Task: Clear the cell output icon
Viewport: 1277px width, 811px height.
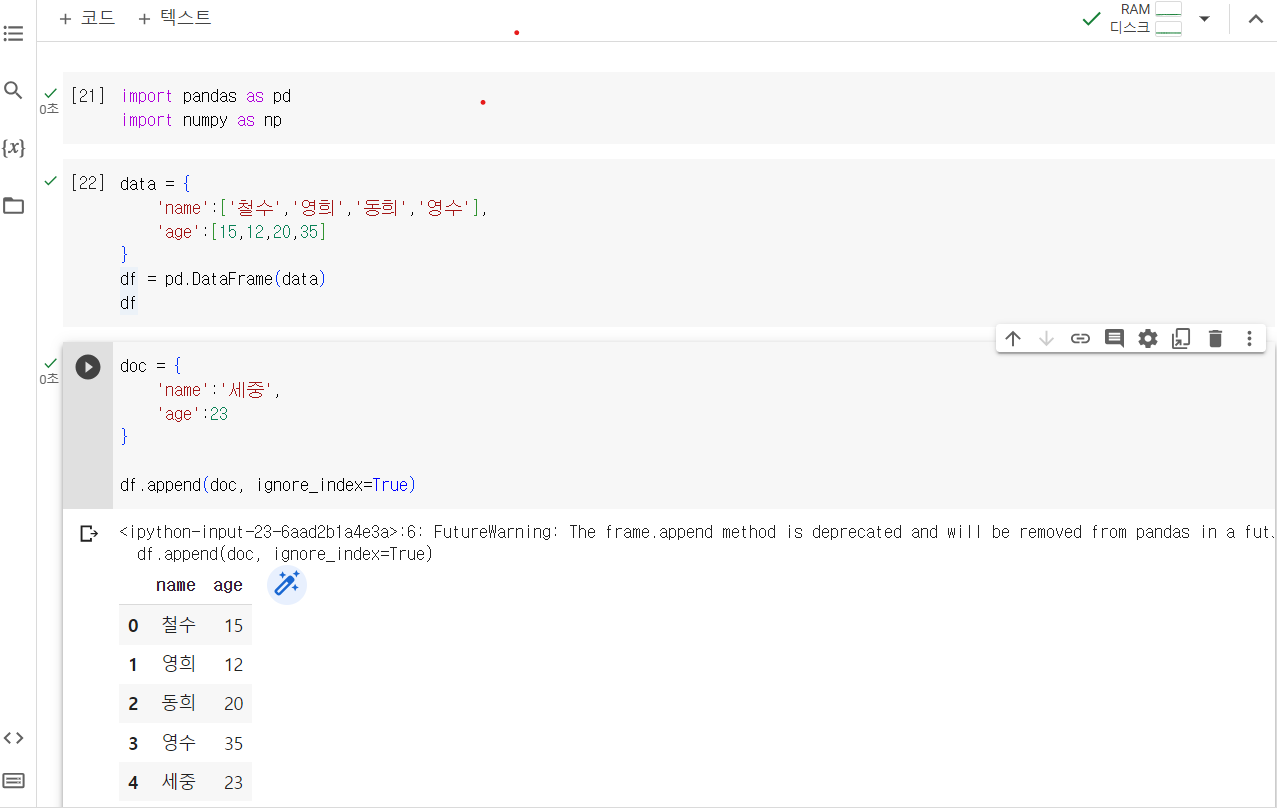Action: [x=89, y=534]
